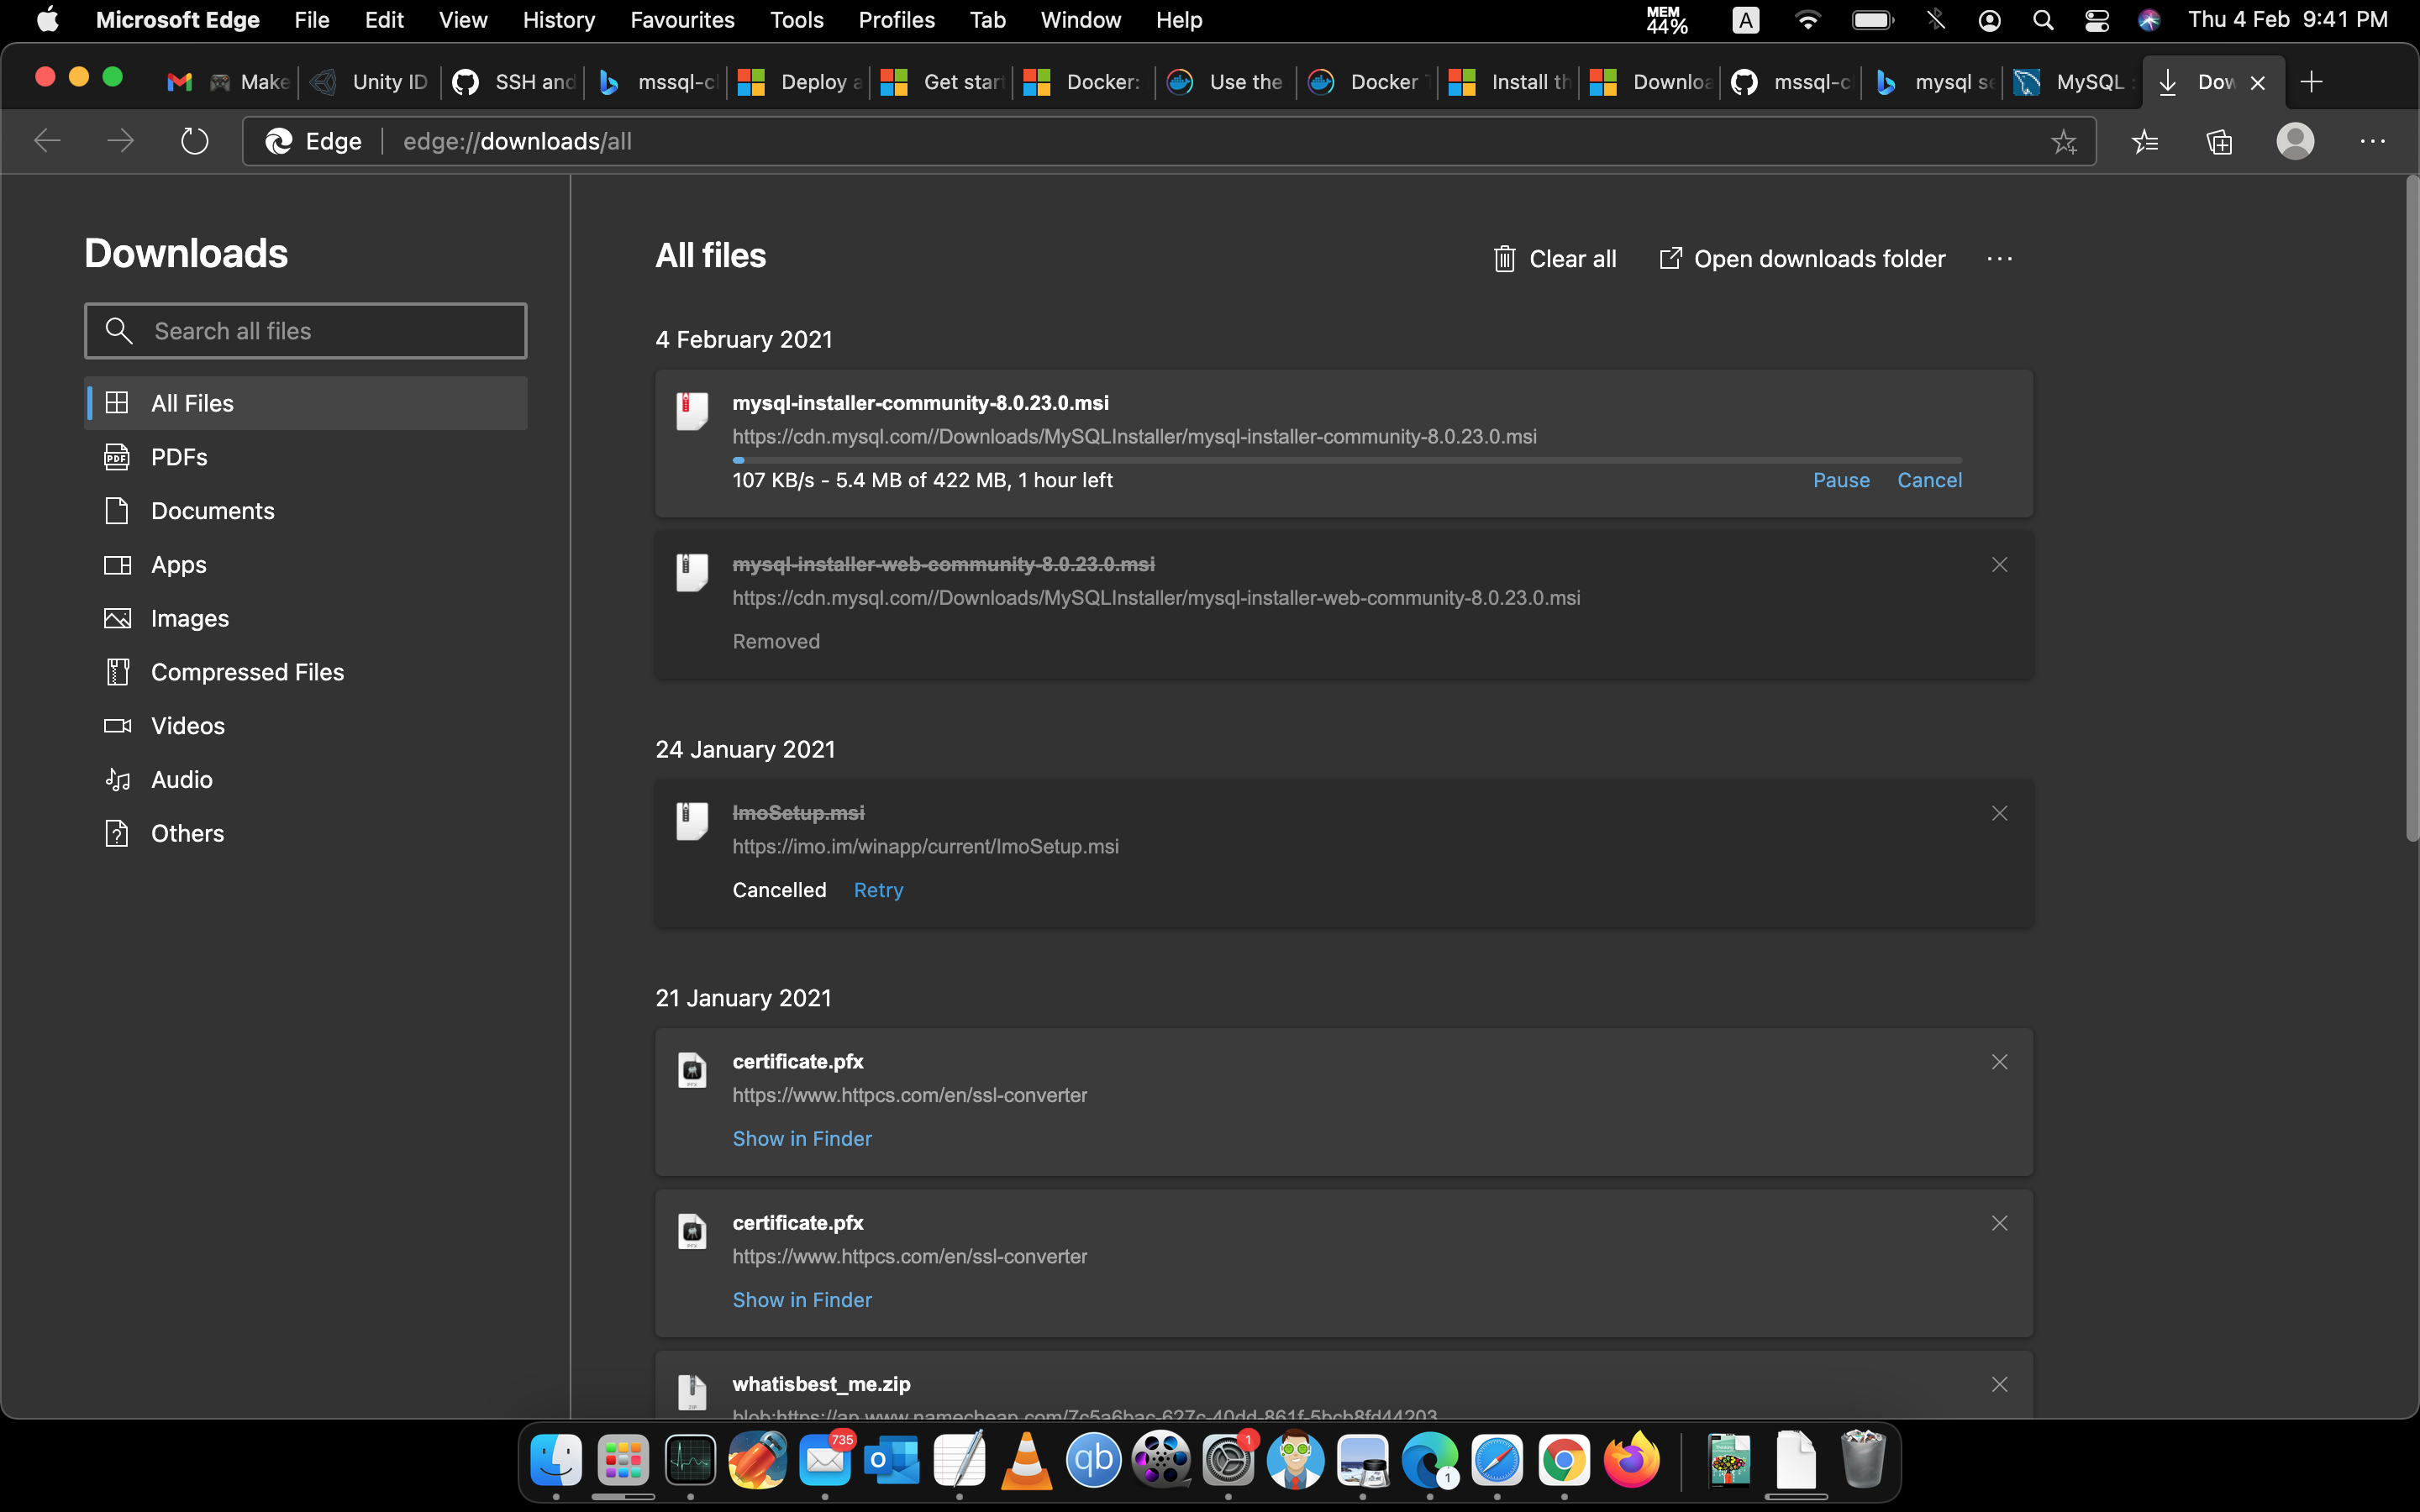The height and width of the screenshot is (1512, 2420).
Task: Click Retry for cancelled ImoSetup download
Action: [x=878, y=890]
